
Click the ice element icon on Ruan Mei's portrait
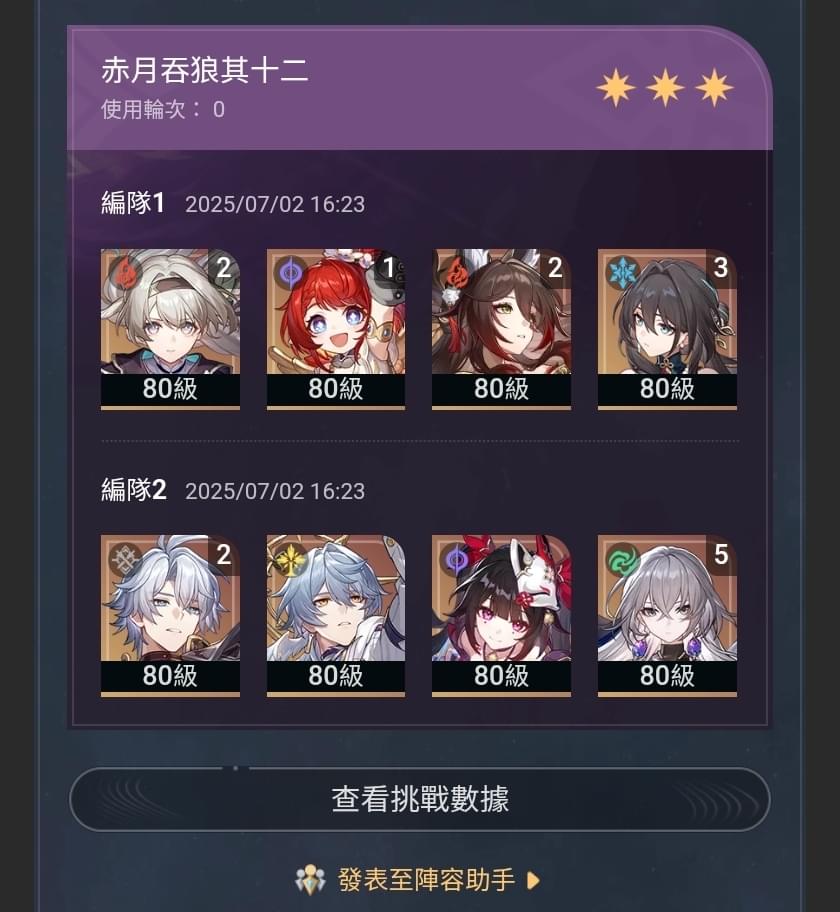622,272
